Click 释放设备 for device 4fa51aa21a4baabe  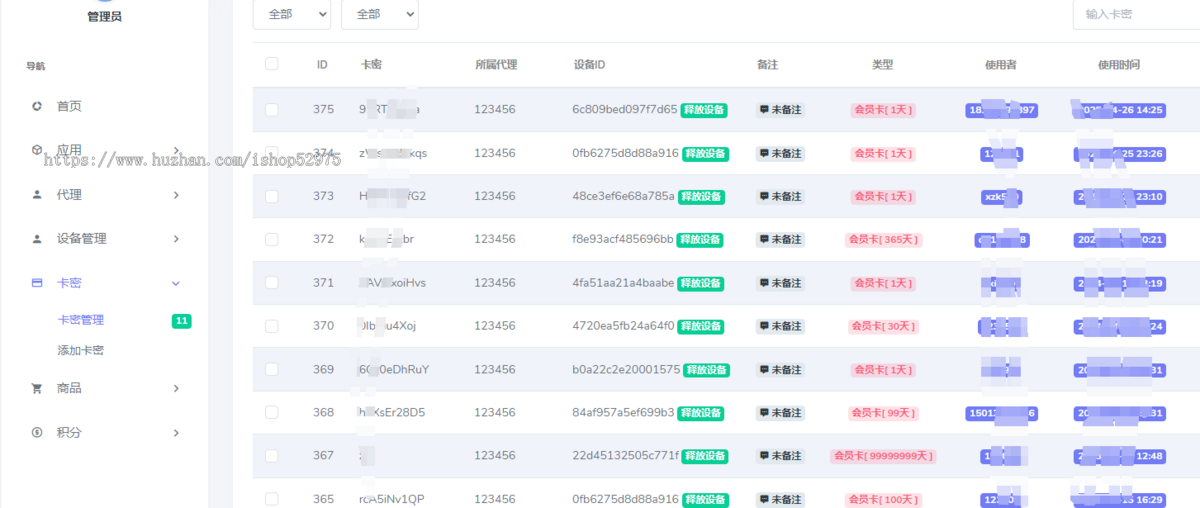(x=700, y=283)
